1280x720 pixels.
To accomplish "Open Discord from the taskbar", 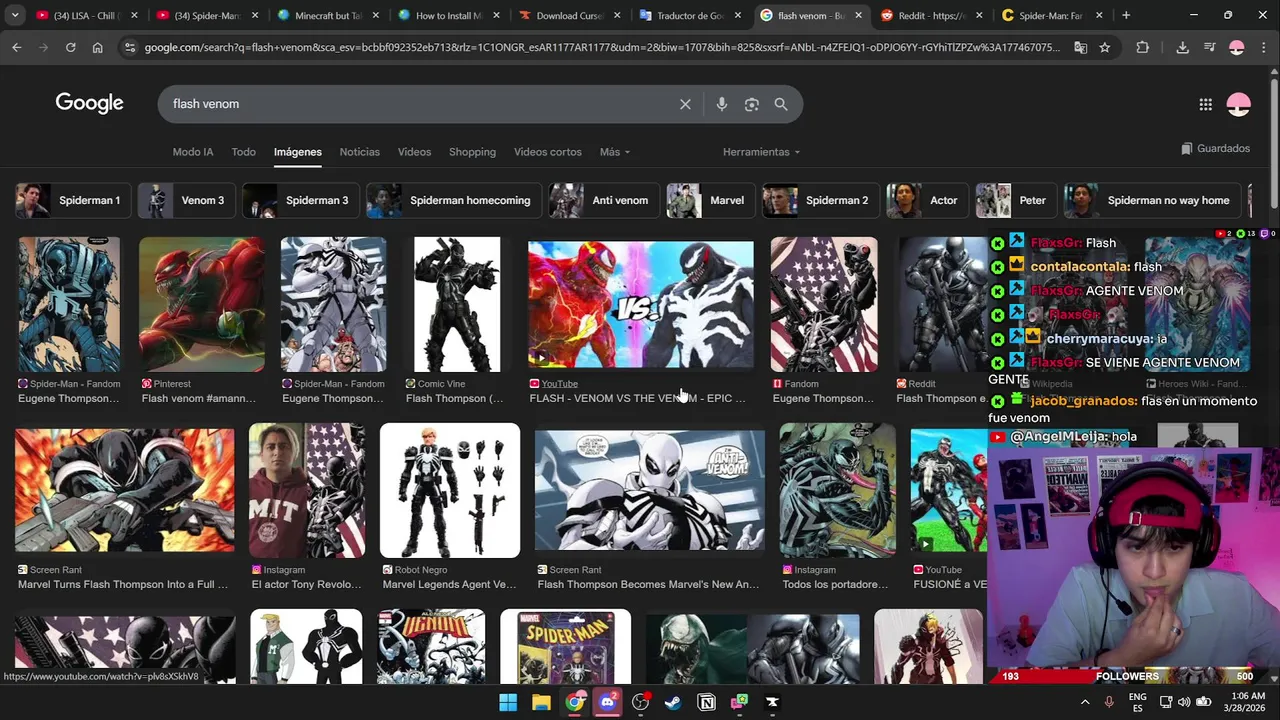I will 607,702.
